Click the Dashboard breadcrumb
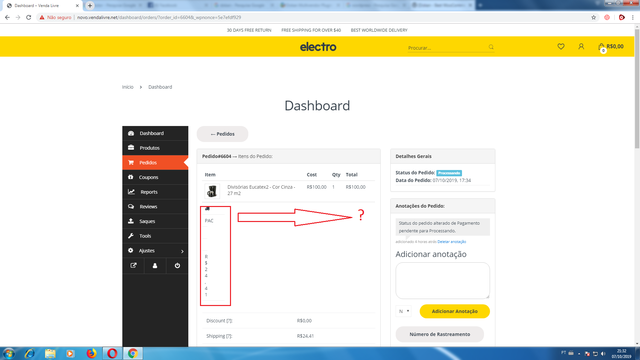The height and width of the screenshot is (360, 640). 160,87
